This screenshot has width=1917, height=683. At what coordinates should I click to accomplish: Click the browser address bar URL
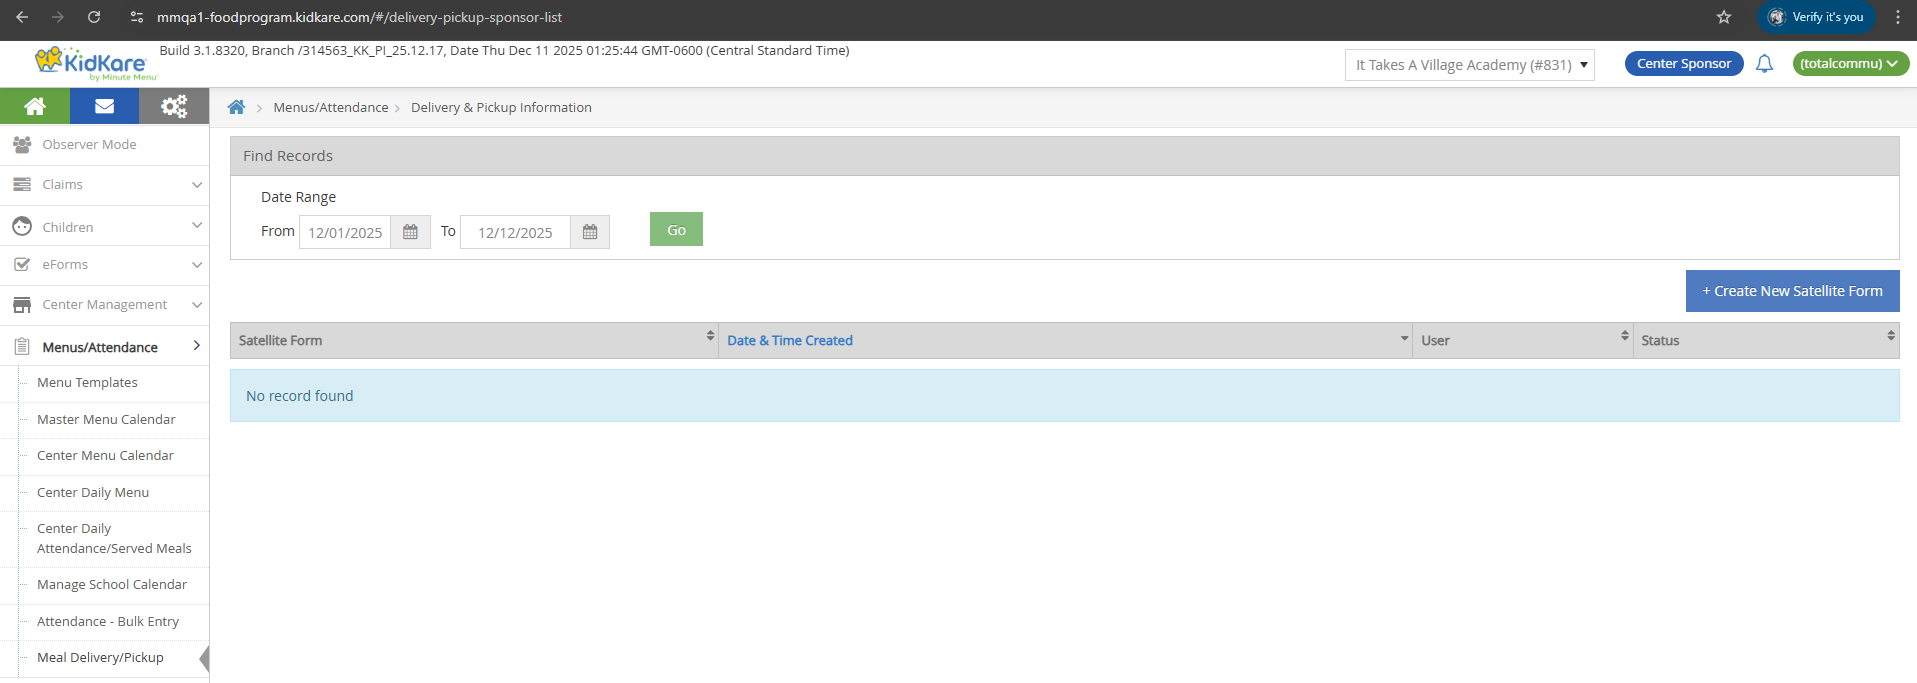tap(360, 17)
